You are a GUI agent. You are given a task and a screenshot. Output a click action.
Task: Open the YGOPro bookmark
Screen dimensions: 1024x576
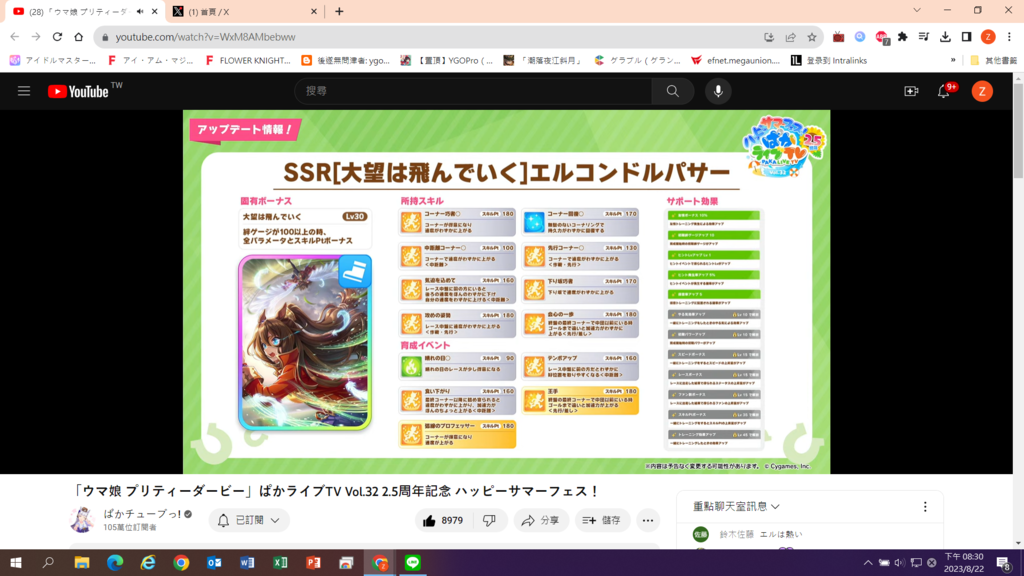coord(447,61)
